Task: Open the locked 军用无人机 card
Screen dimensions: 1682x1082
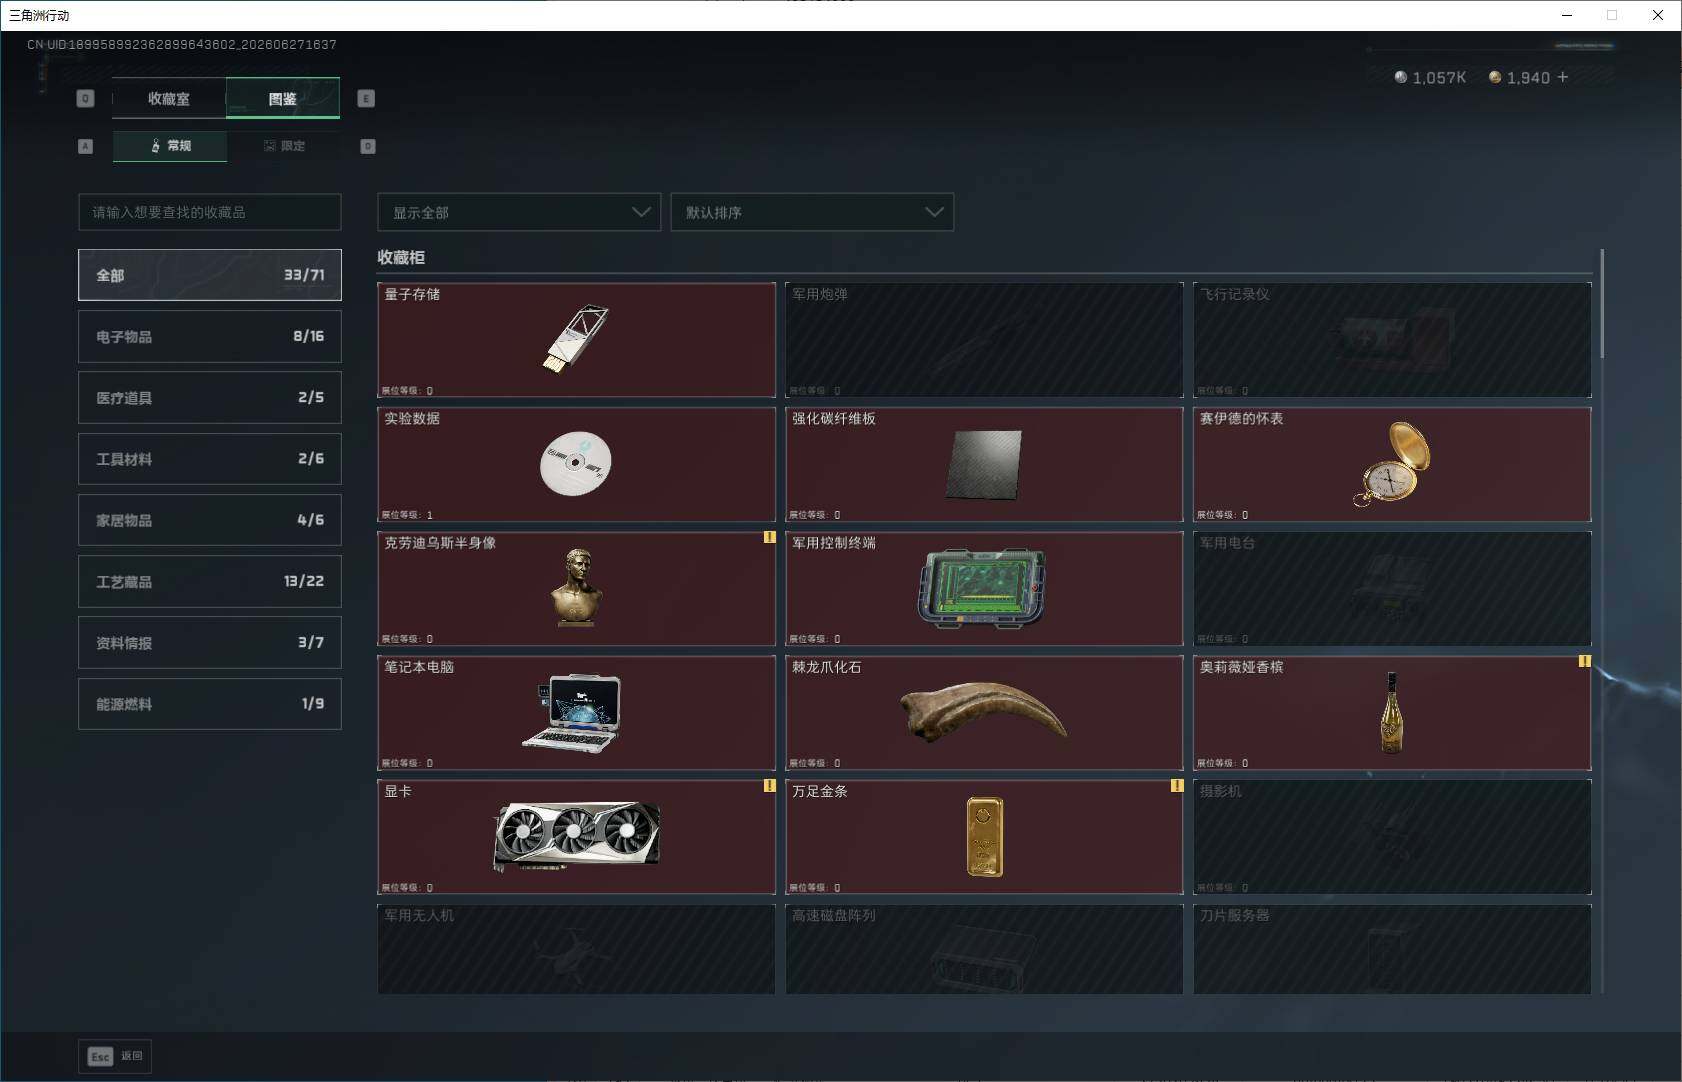Action: [576, 949]
